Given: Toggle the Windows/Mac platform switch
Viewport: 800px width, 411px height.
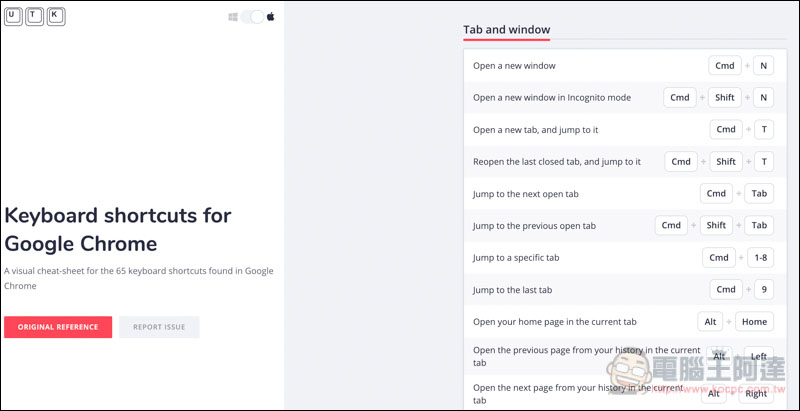Looking at the screenshot, I should click(253, 17).
